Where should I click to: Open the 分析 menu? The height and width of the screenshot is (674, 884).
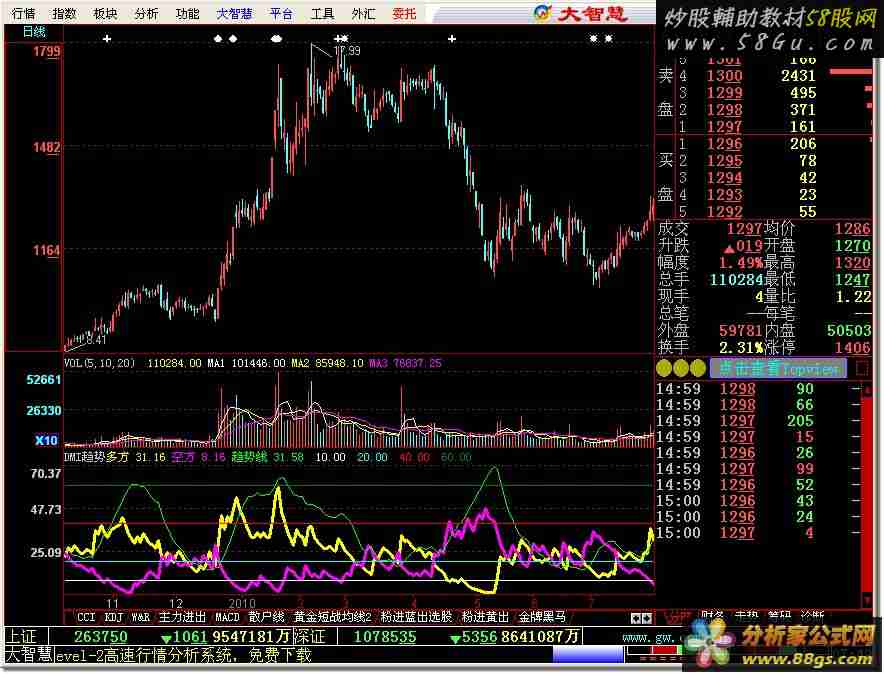[x=147, y=14]
